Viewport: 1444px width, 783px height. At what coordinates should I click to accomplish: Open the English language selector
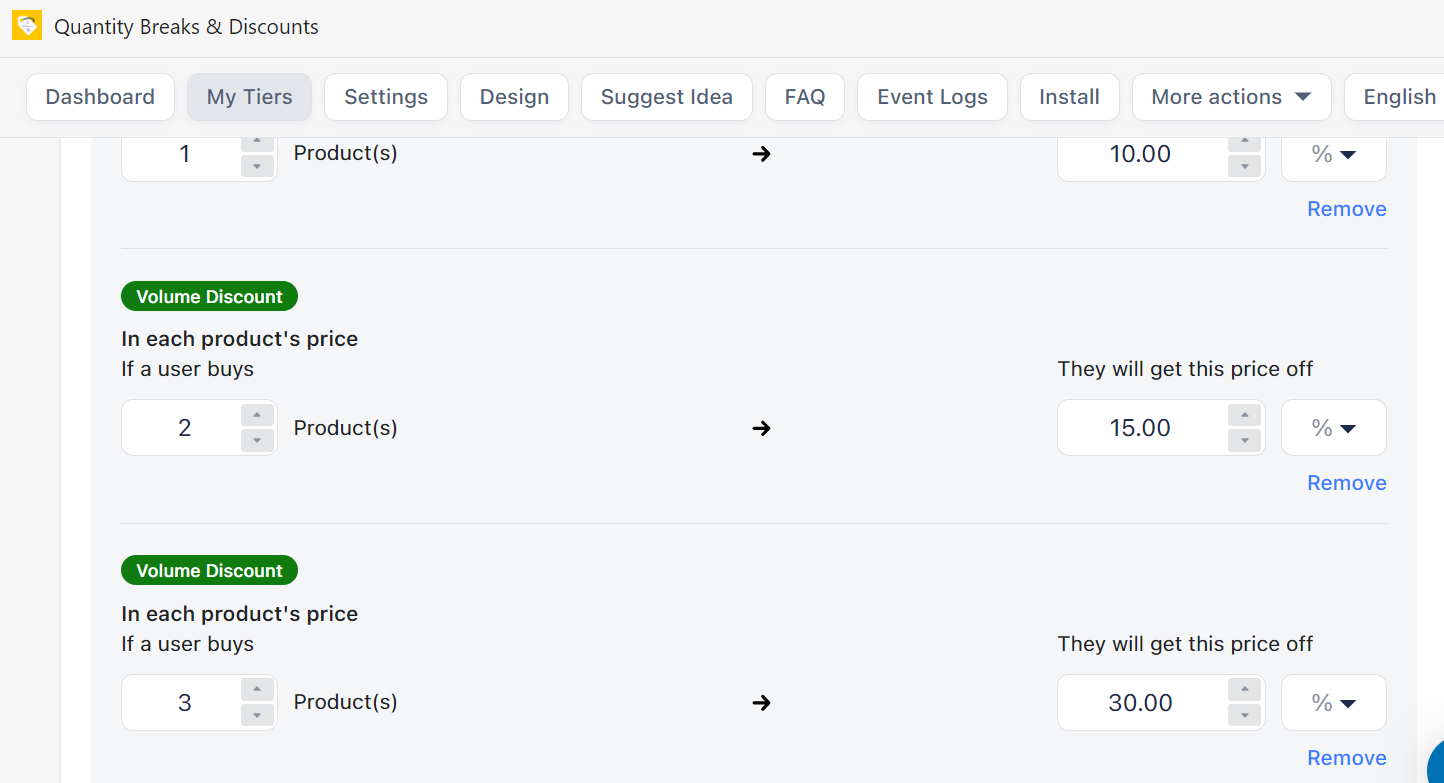coord(1398,97)
